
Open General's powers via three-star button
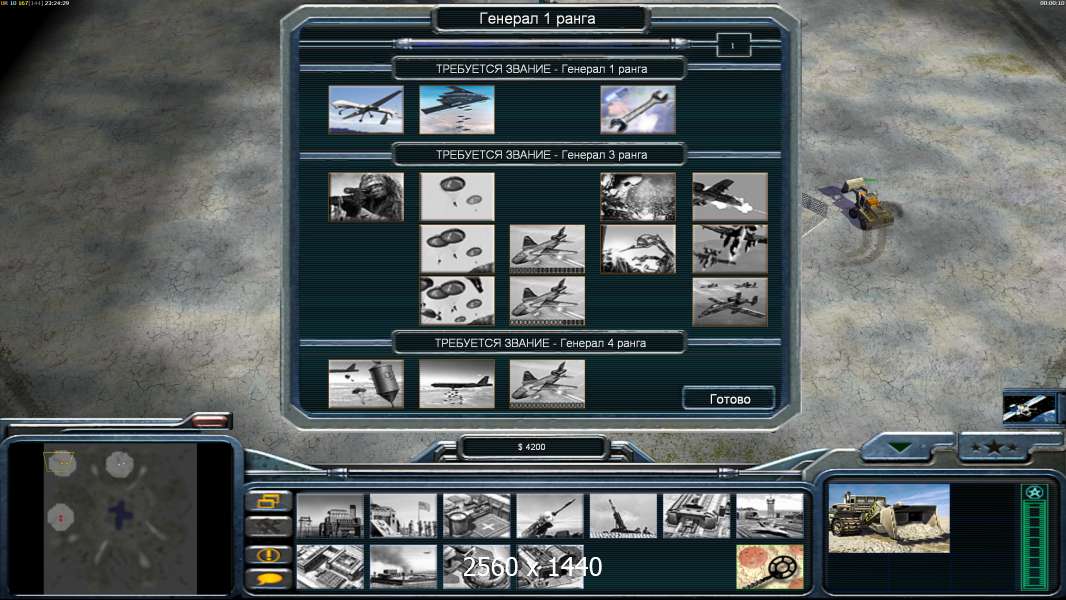tap(994, 447)
